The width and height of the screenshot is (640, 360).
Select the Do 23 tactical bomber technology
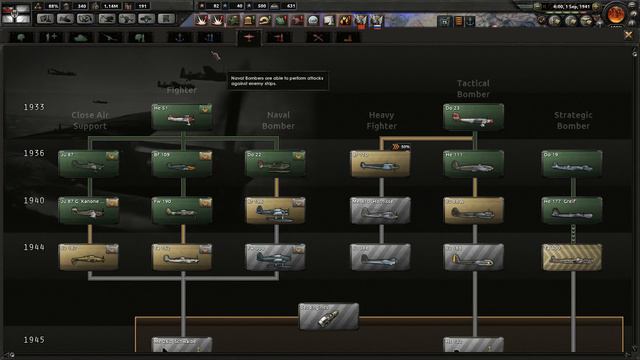pyautogui.click(x=473, y=117)
